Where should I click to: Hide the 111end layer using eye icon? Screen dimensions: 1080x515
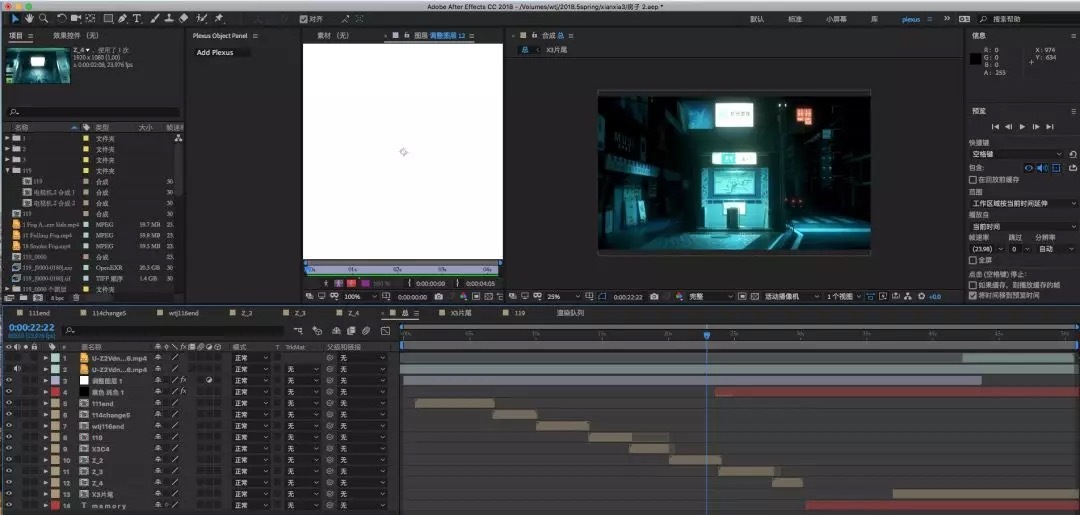pyautogui.click(x=9, y=403)
